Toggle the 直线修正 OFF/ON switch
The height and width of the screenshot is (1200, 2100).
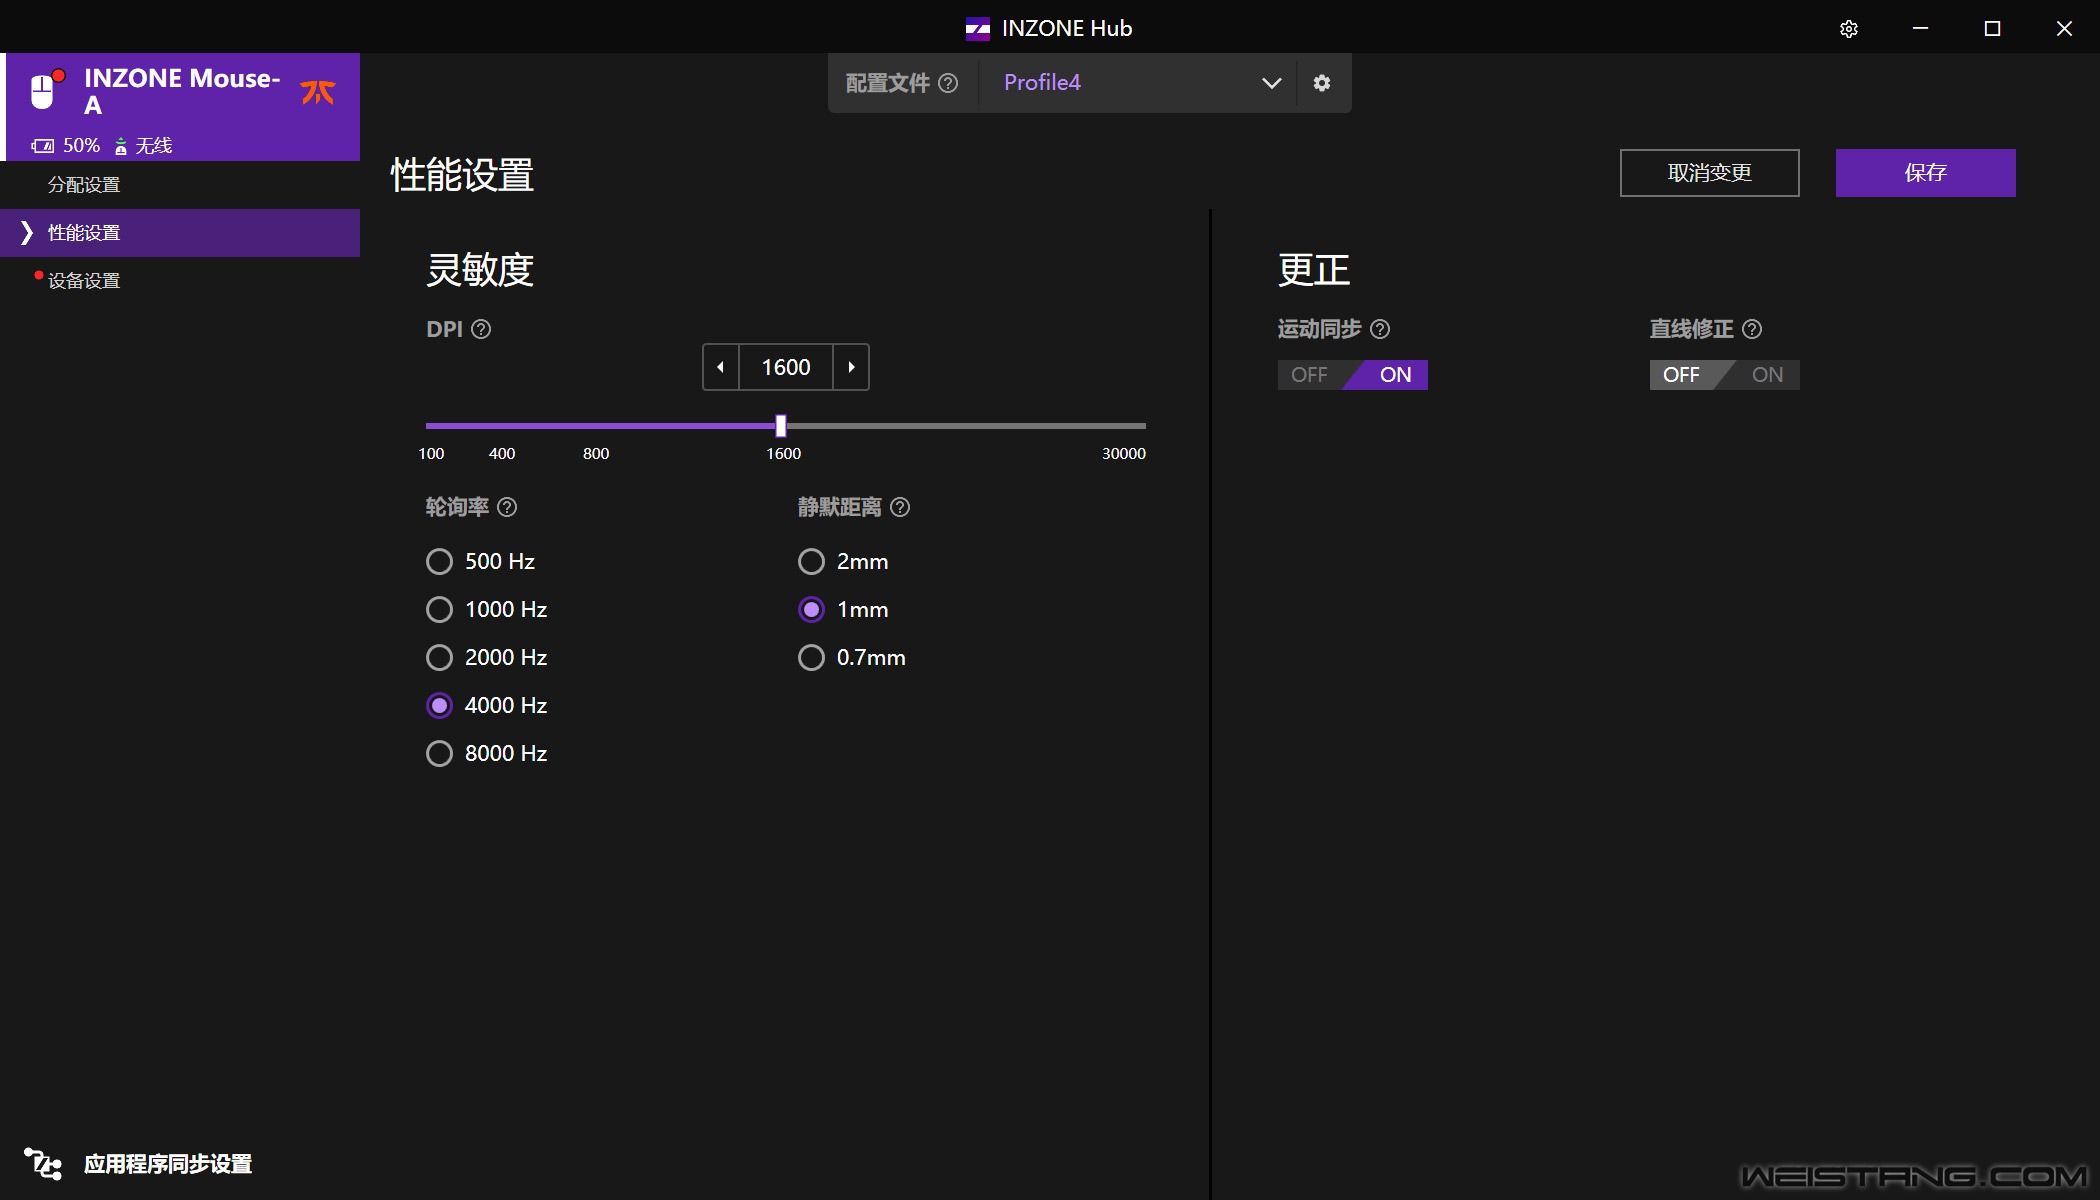pos(1724,375)
